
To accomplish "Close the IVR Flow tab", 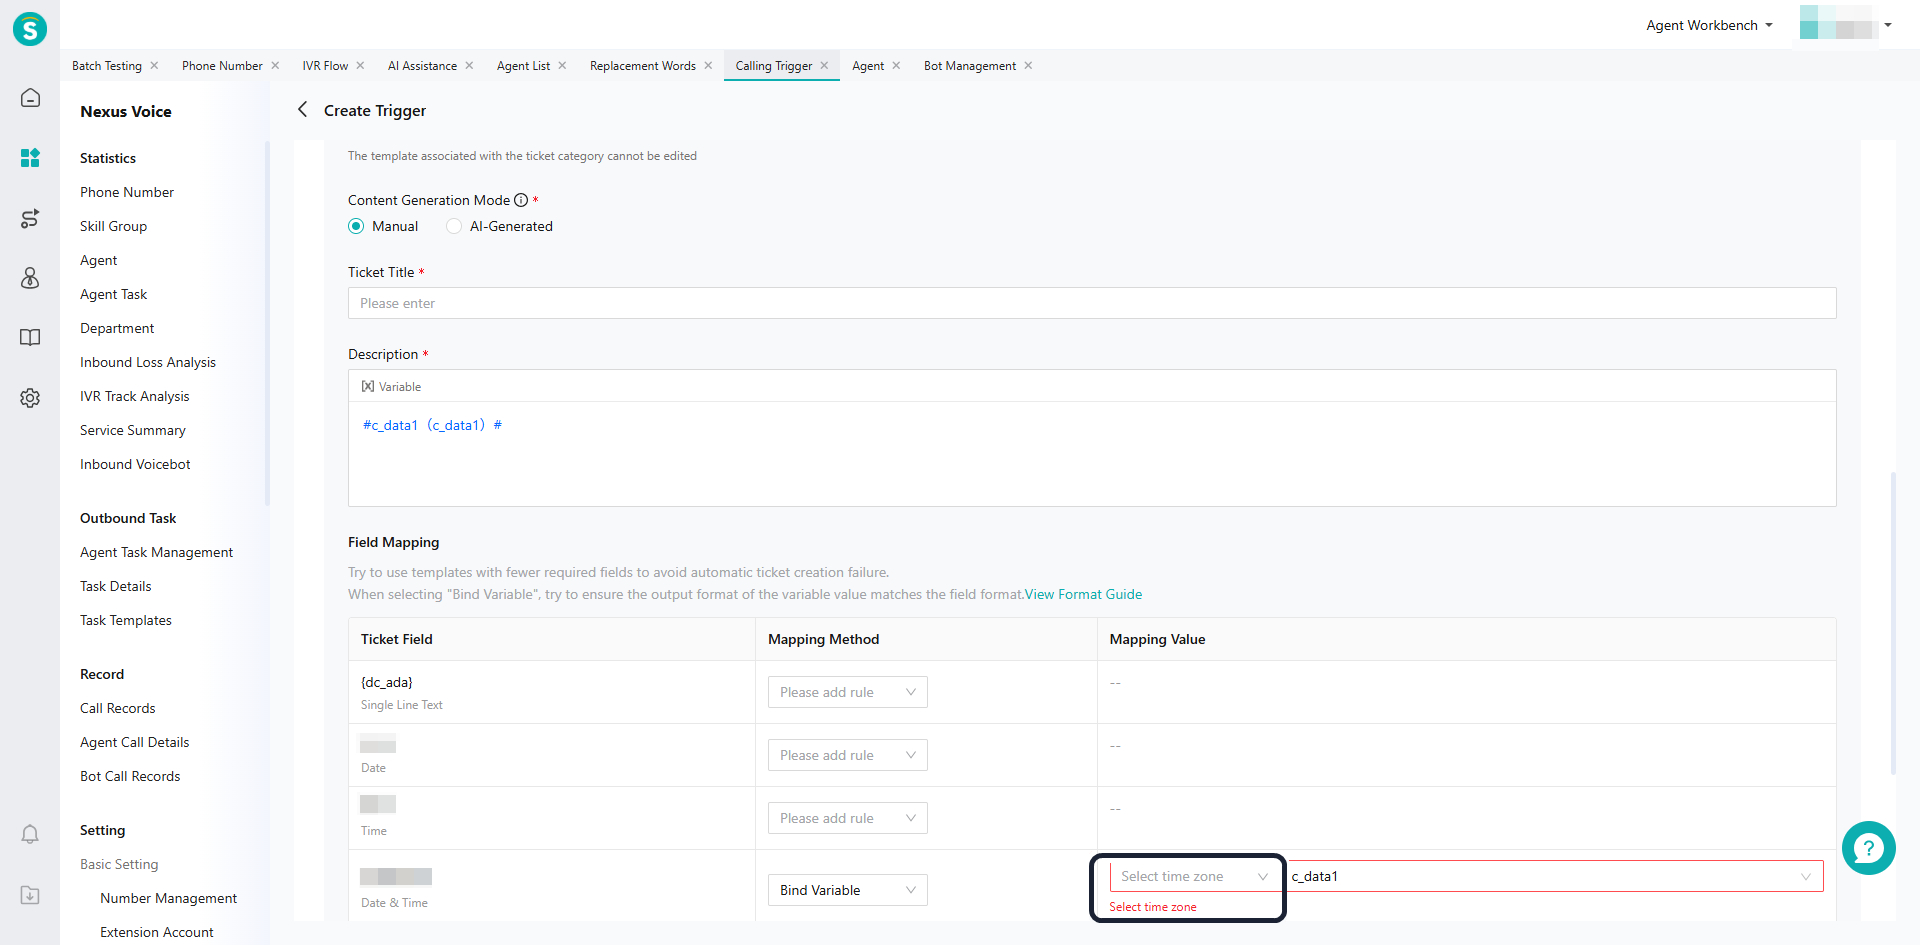I will point(360,66).
